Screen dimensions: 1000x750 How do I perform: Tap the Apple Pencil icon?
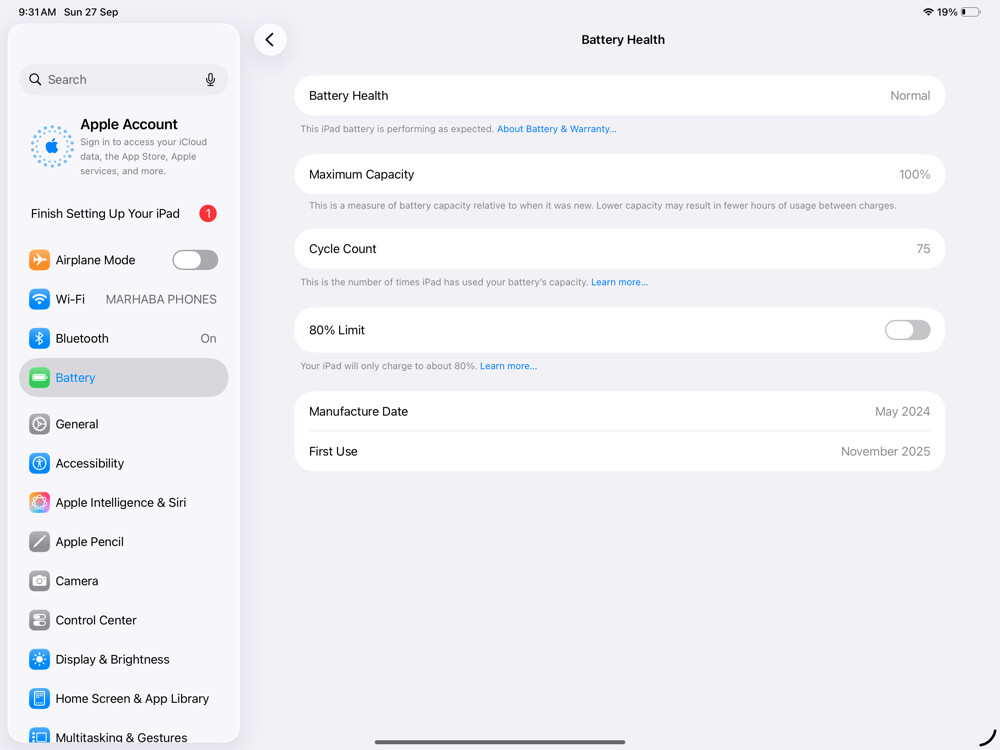coord(39,541)
